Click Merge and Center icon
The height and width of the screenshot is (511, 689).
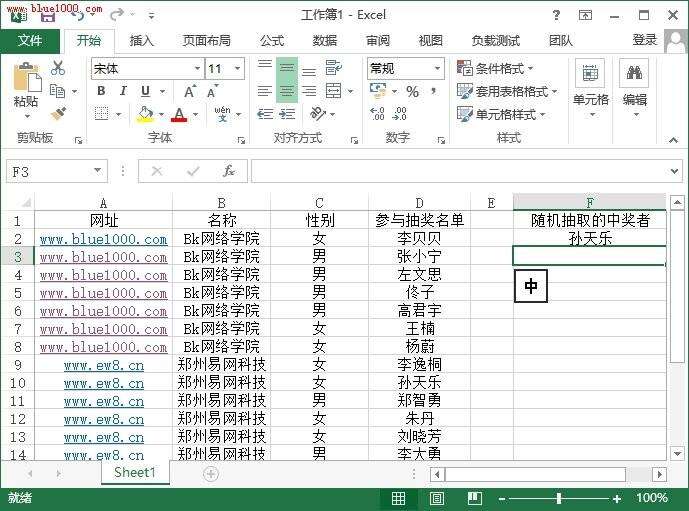pos(334,91)
